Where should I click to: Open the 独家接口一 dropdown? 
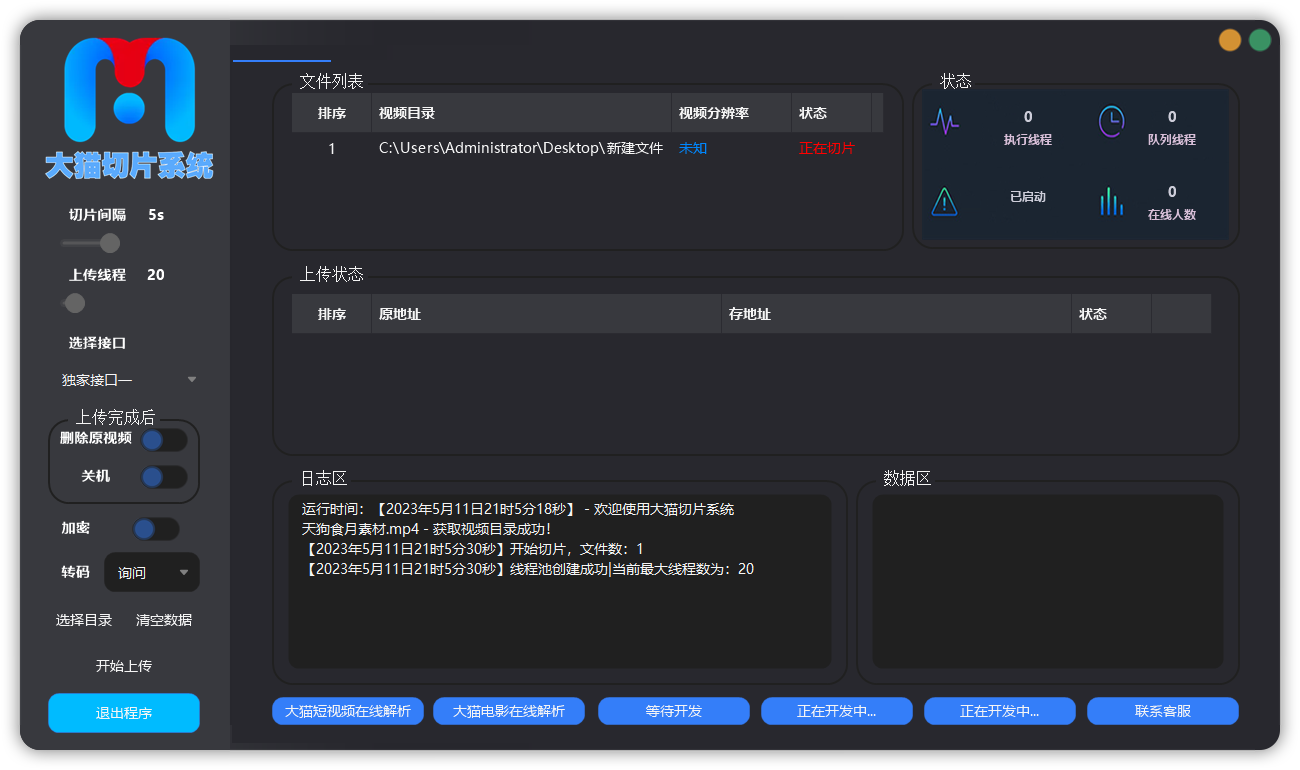click(x=129, y=380)
